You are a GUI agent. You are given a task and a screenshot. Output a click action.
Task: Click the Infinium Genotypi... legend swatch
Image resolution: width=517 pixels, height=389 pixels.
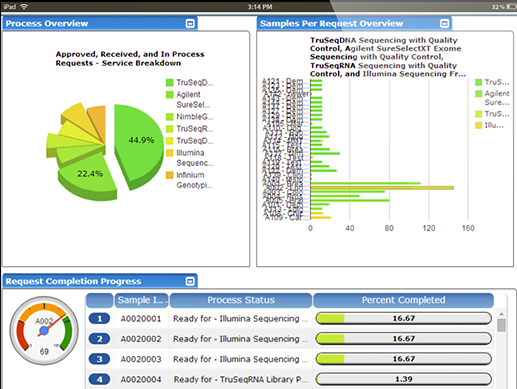pos(170,175)
